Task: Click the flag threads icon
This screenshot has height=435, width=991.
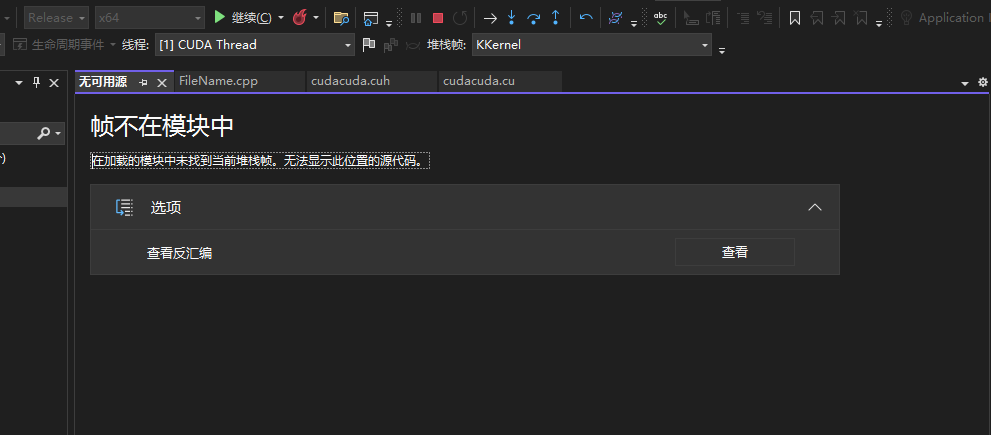Action: [368, 45]
